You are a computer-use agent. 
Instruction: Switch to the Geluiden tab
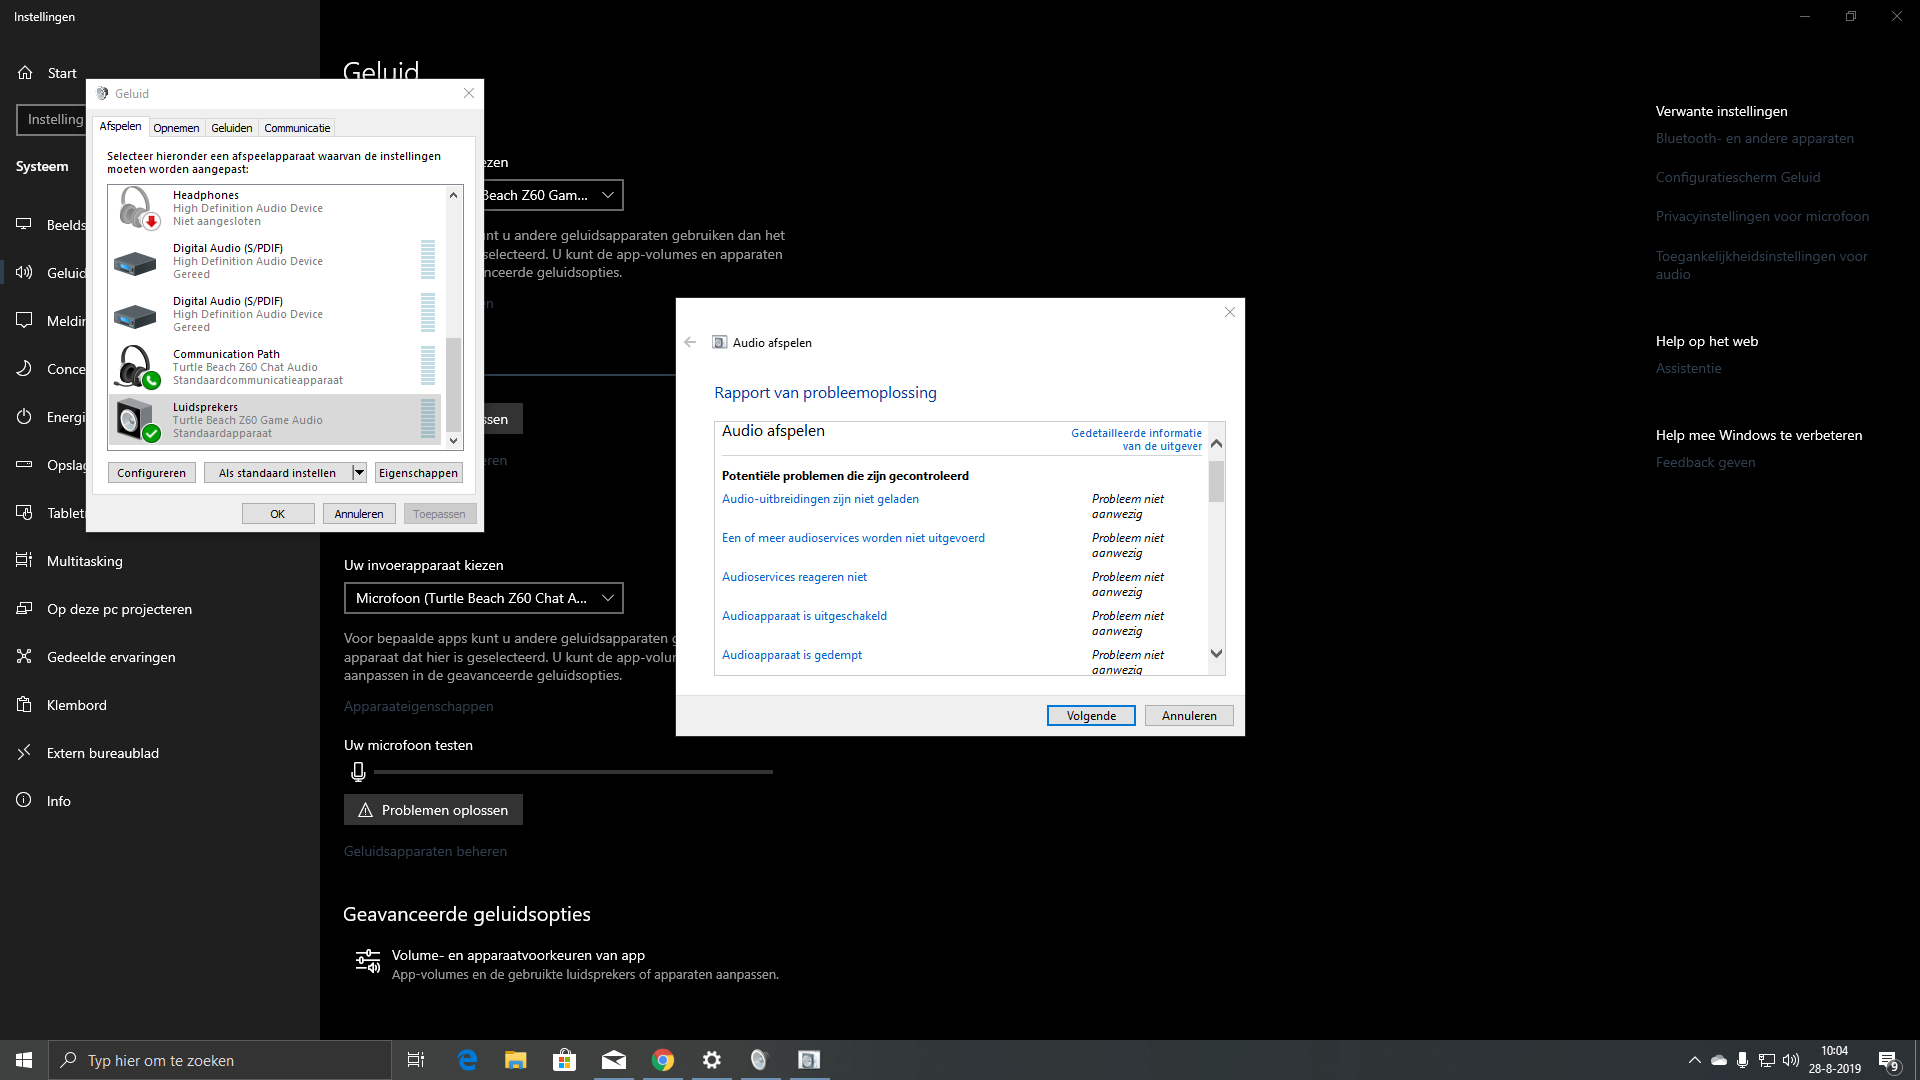pyautogui.click(x=231, y=128)
